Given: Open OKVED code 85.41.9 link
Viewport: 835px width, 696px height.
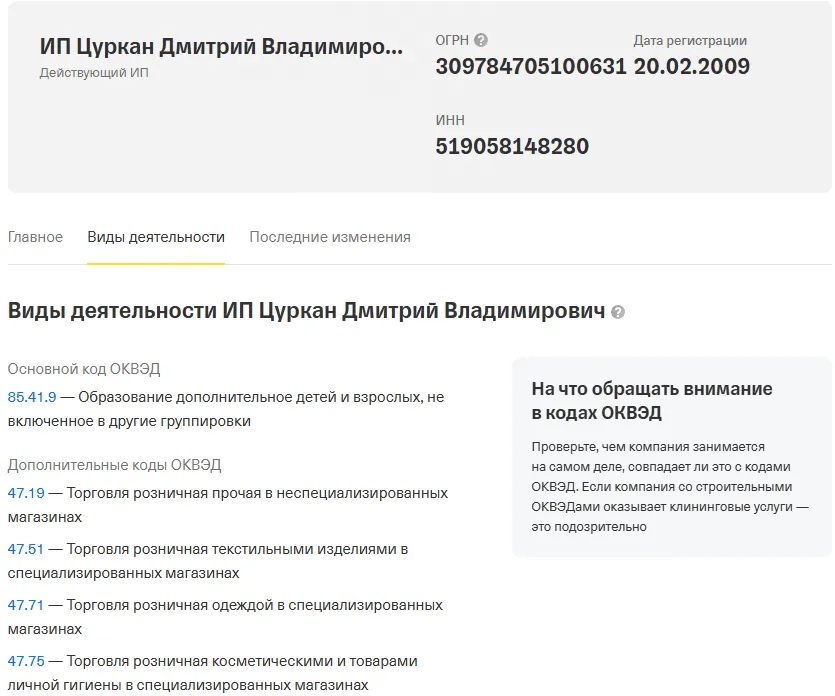Looking at the screenshot, I should pyautogui.click(x=32, y=397).
